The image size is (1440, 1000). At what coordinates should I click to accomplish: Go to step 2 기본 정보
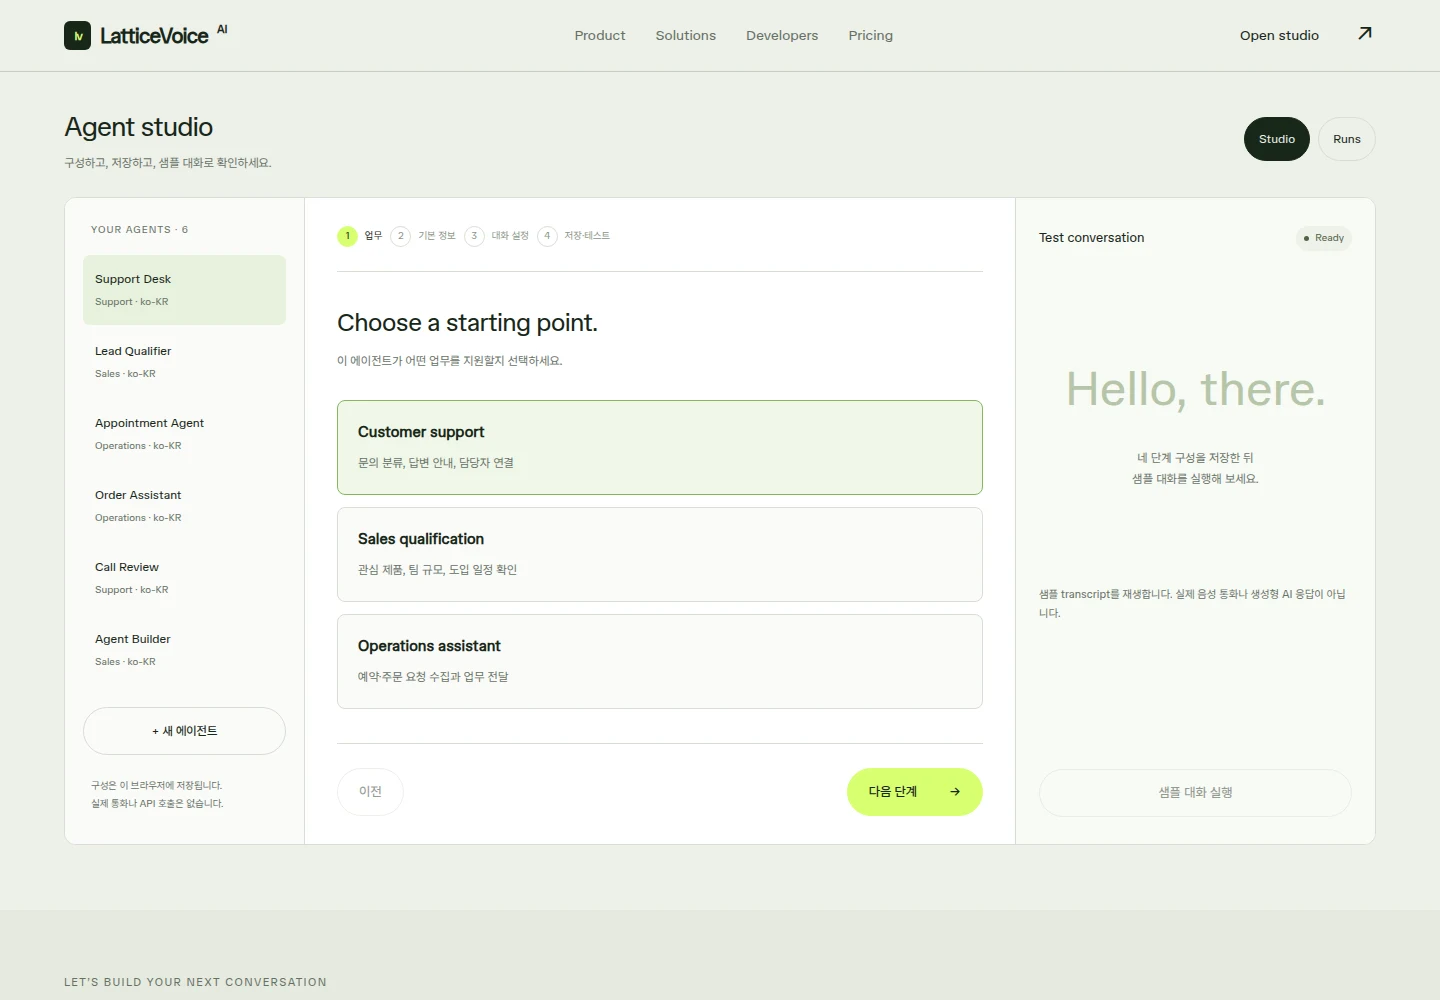point(423,236)
